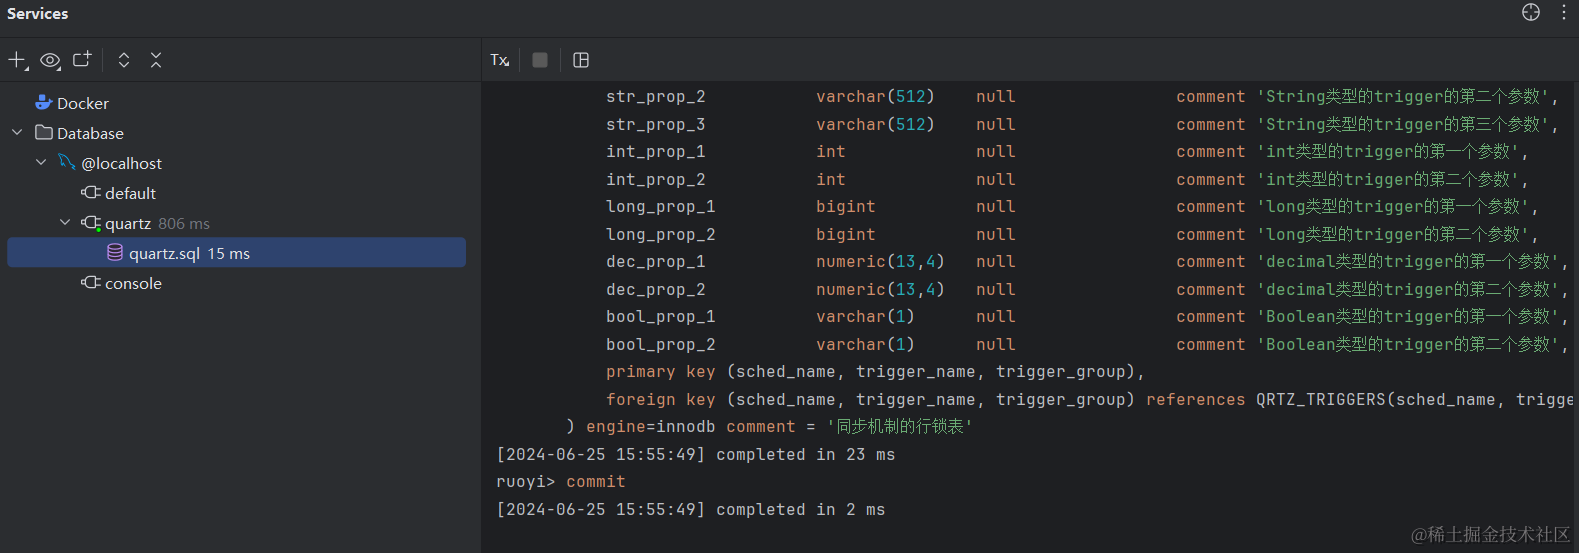
Task: Select the default session item
Action: pos(130,193)
